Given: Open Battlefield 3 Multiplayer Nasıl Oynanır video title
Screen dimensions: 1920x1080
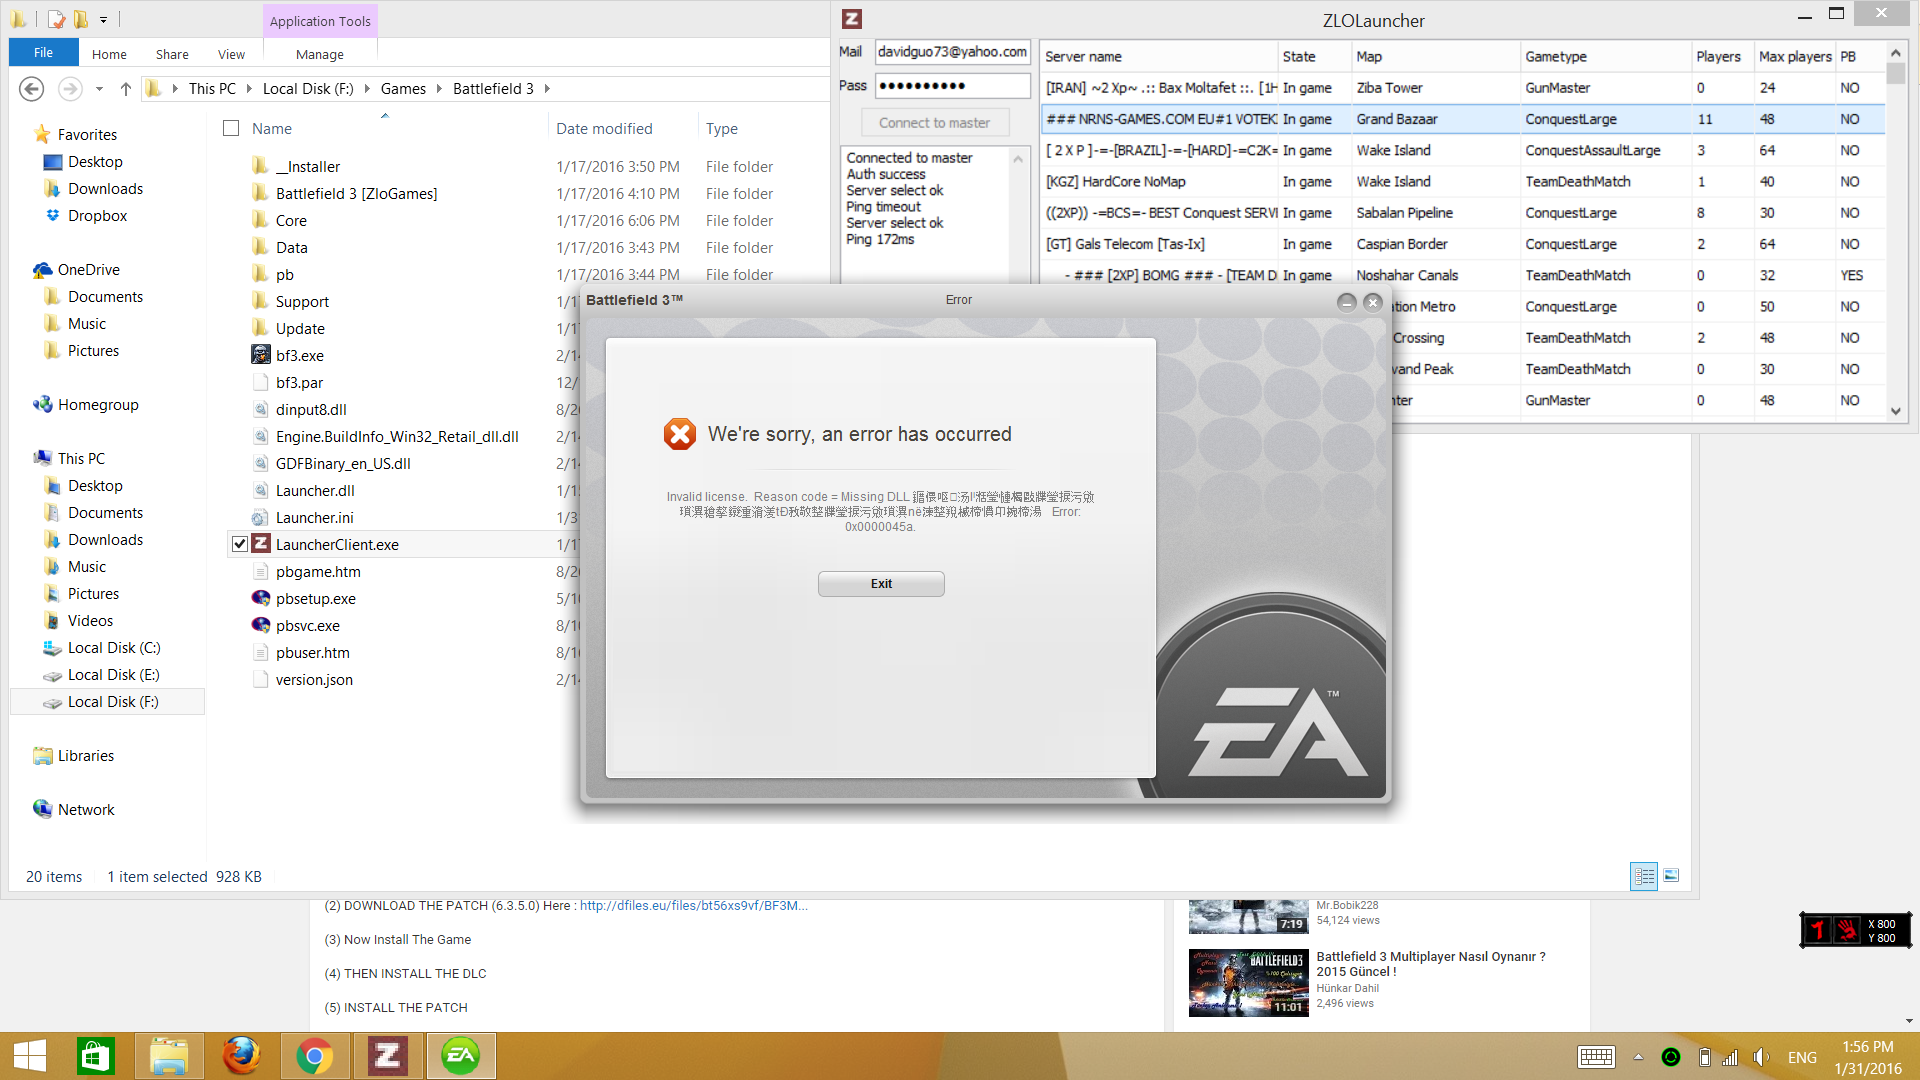Looking at the screenshot, I should click(x=1430, y=964).
